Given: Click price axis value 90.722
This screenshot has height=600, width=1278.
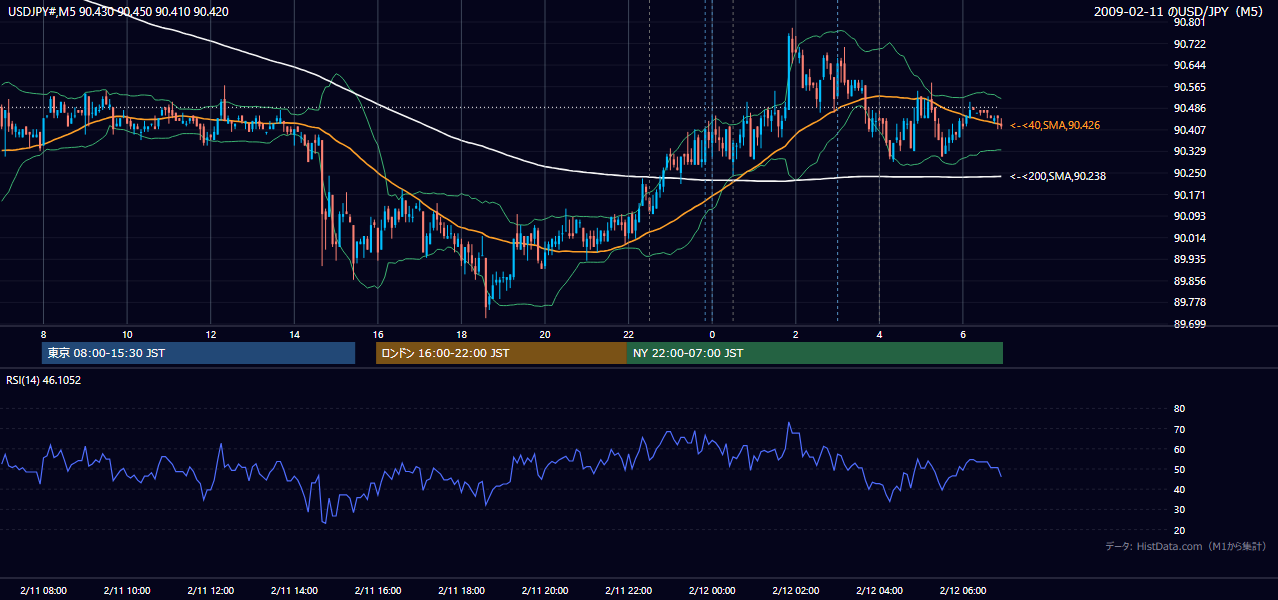Looking at the screenshot, I should (1190, 44).
